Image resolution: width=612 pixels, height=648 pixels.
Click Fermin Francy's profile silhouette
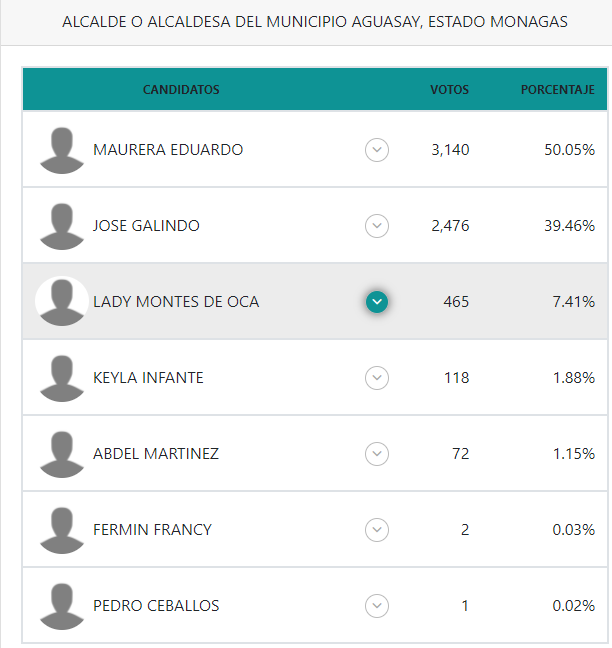pyautogui.click(x=62, y=530)
